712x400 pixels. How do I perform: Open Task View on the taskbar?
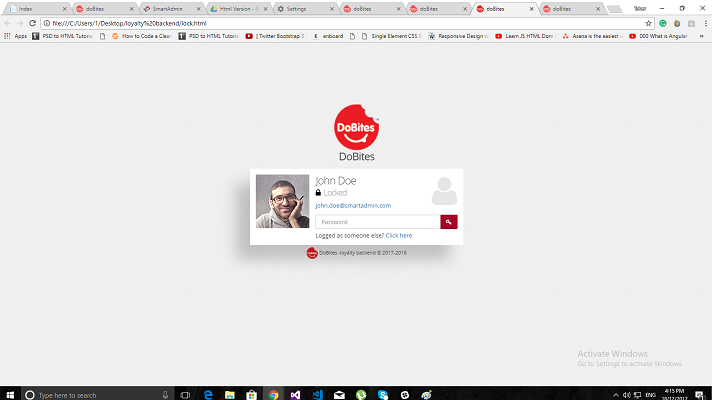coord(185,395)
